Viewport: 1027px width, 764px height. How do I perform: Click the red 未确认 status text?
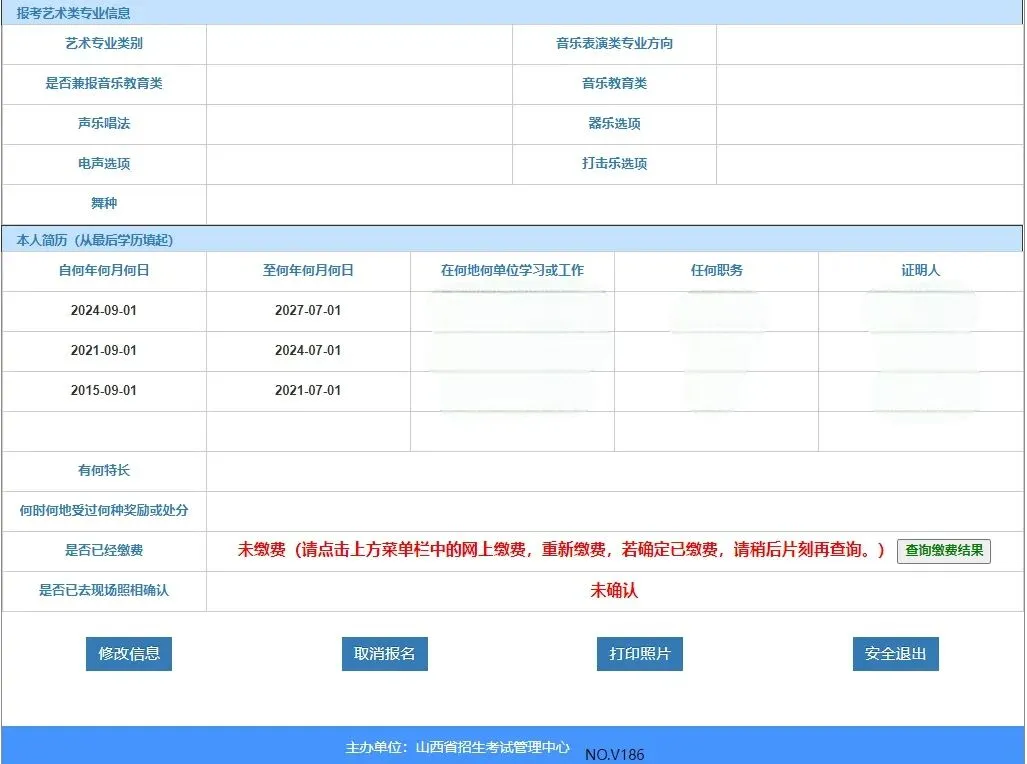(614, 590)
